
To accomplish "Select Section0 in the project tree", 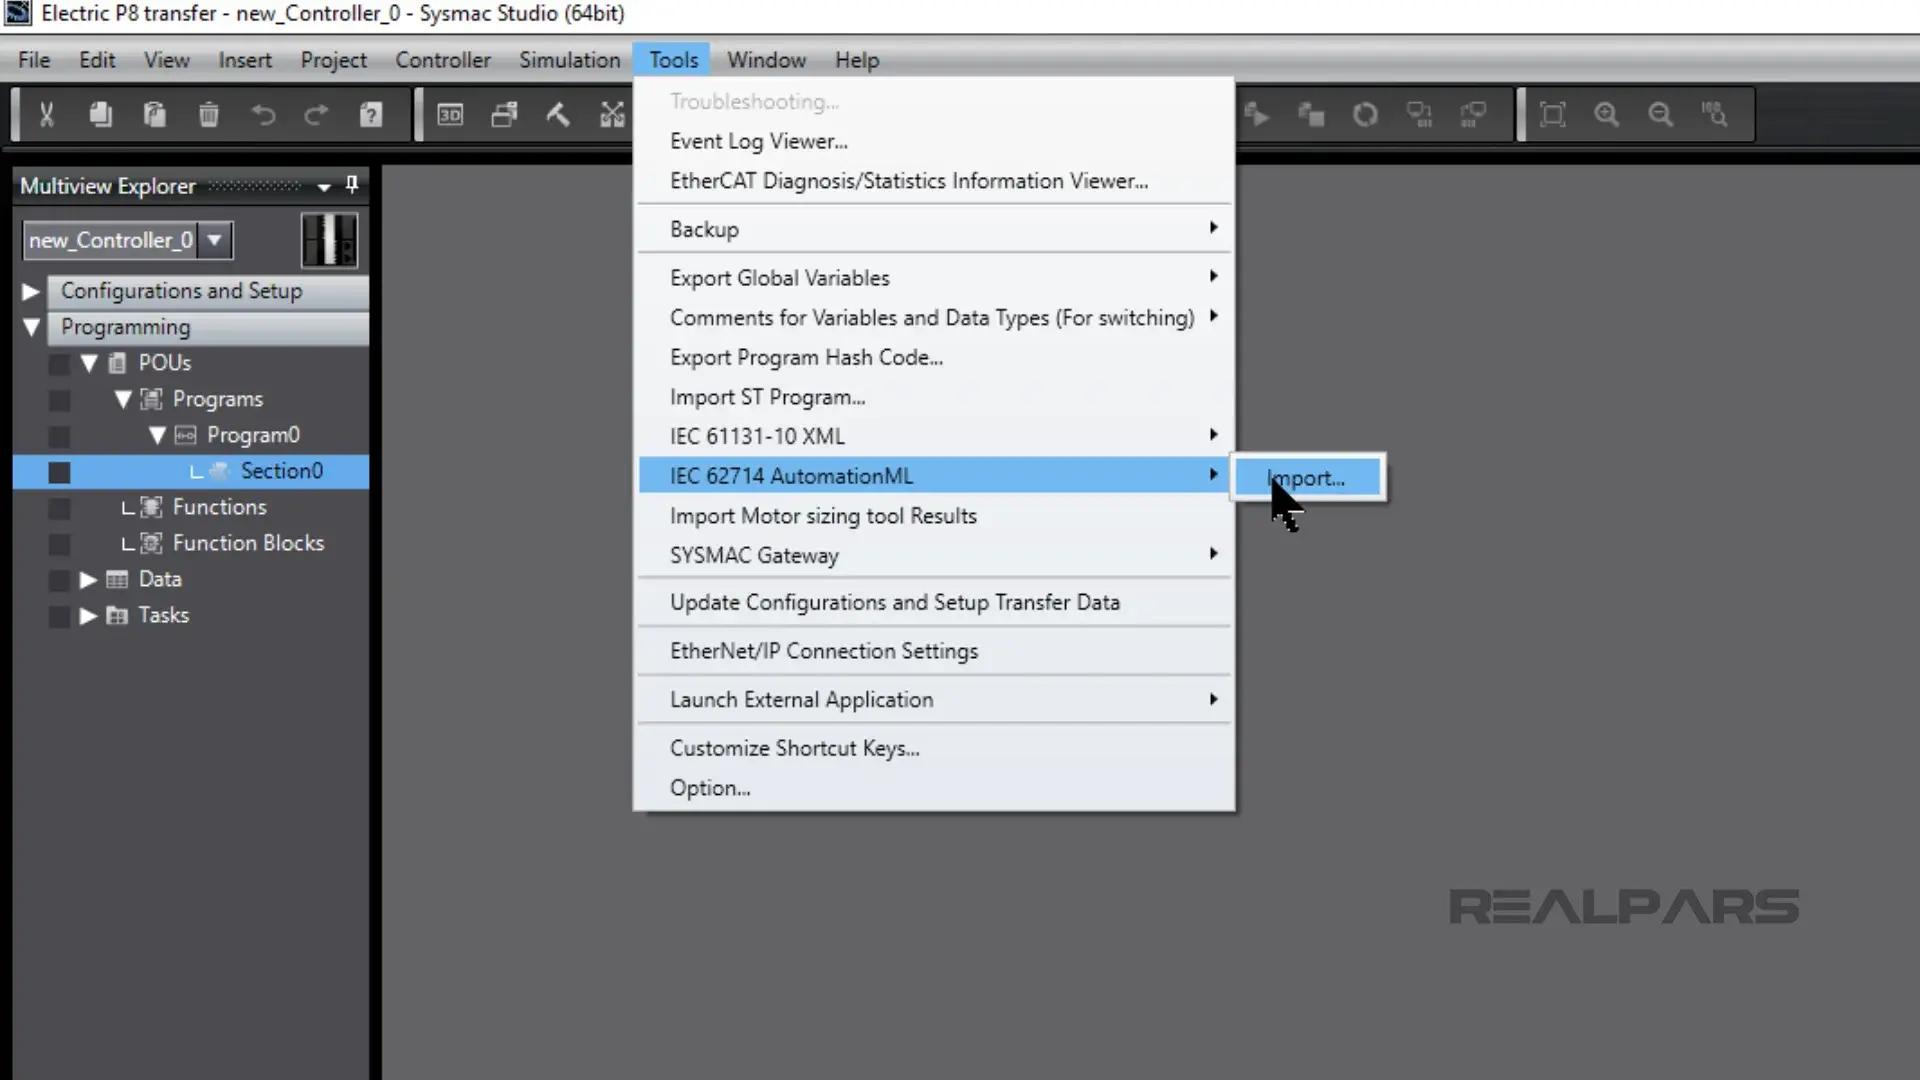I will pyautogui.click(x=281, y=471).
